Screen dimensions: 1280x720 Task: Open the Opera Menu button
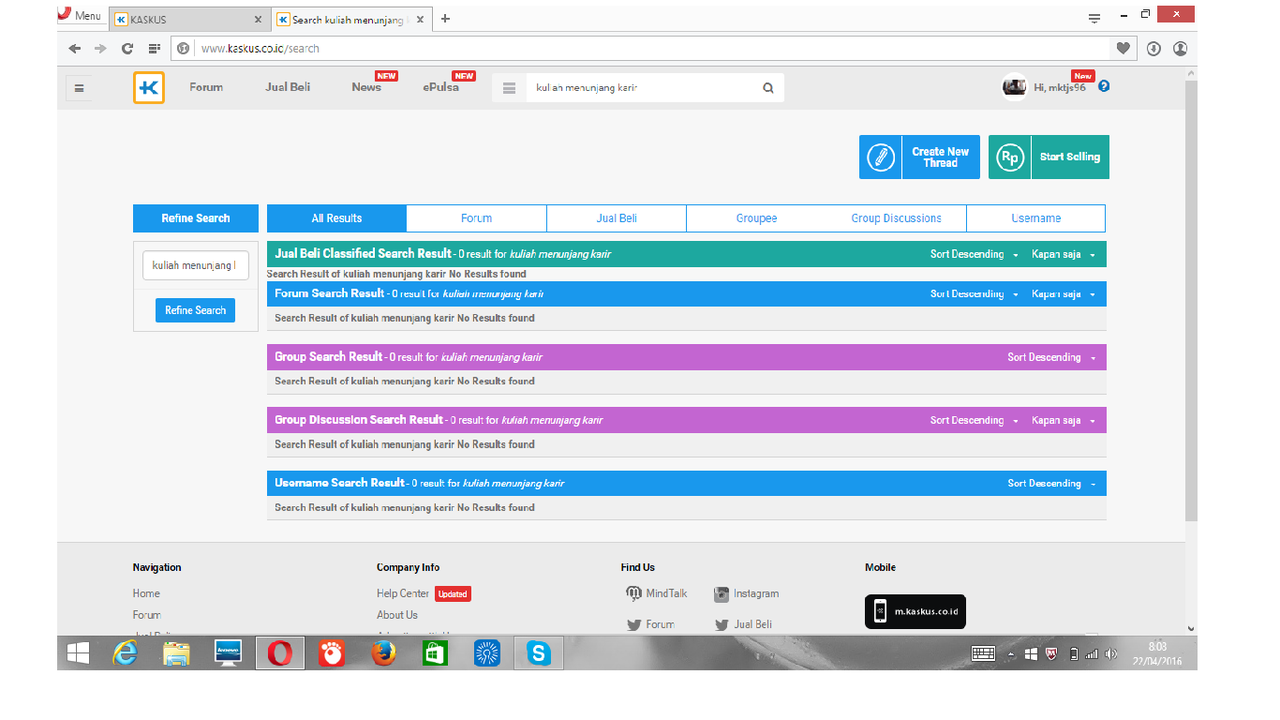click(80, 15)
